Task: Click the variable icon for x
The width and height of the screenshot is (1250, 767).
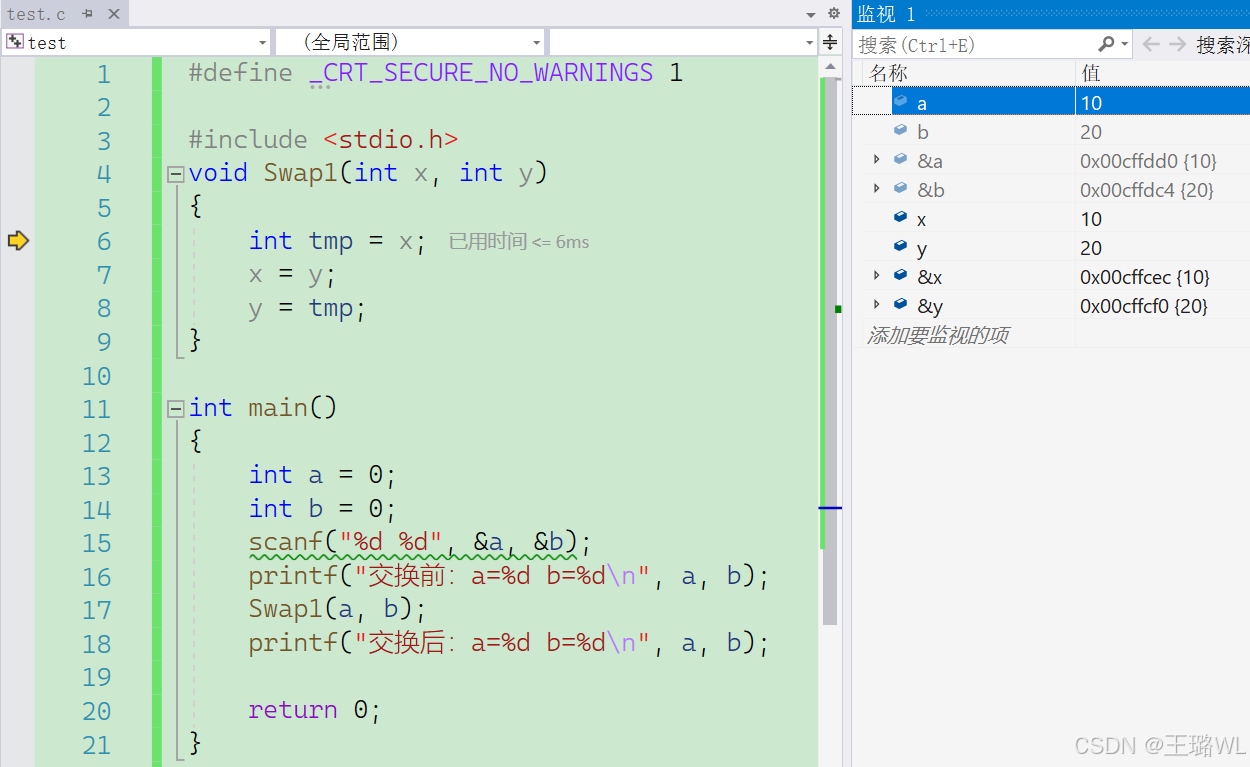Action: [x=901, y=217]
